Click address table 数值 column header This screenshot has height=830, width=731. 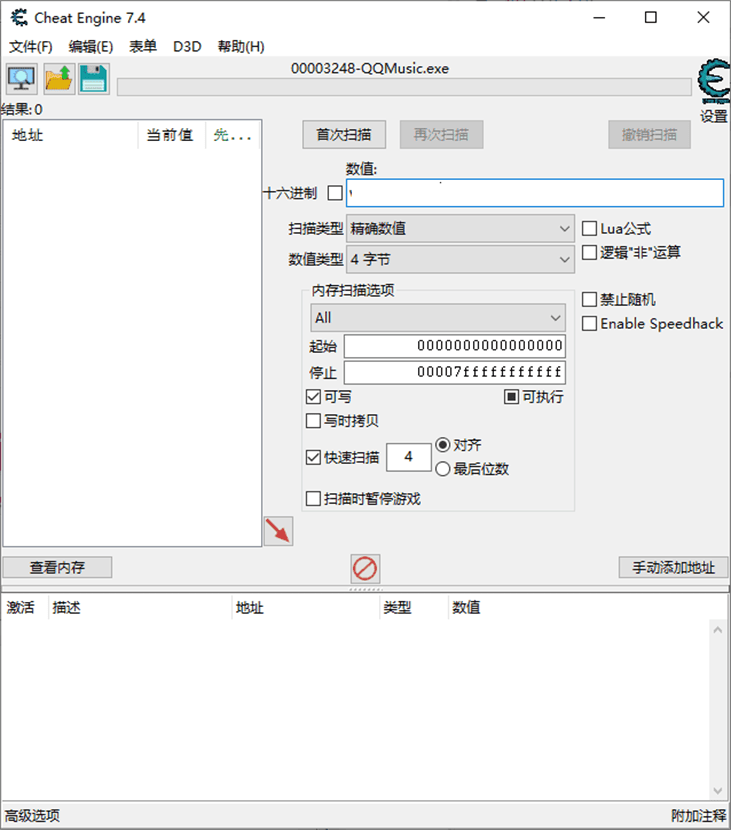coord(466,607)
